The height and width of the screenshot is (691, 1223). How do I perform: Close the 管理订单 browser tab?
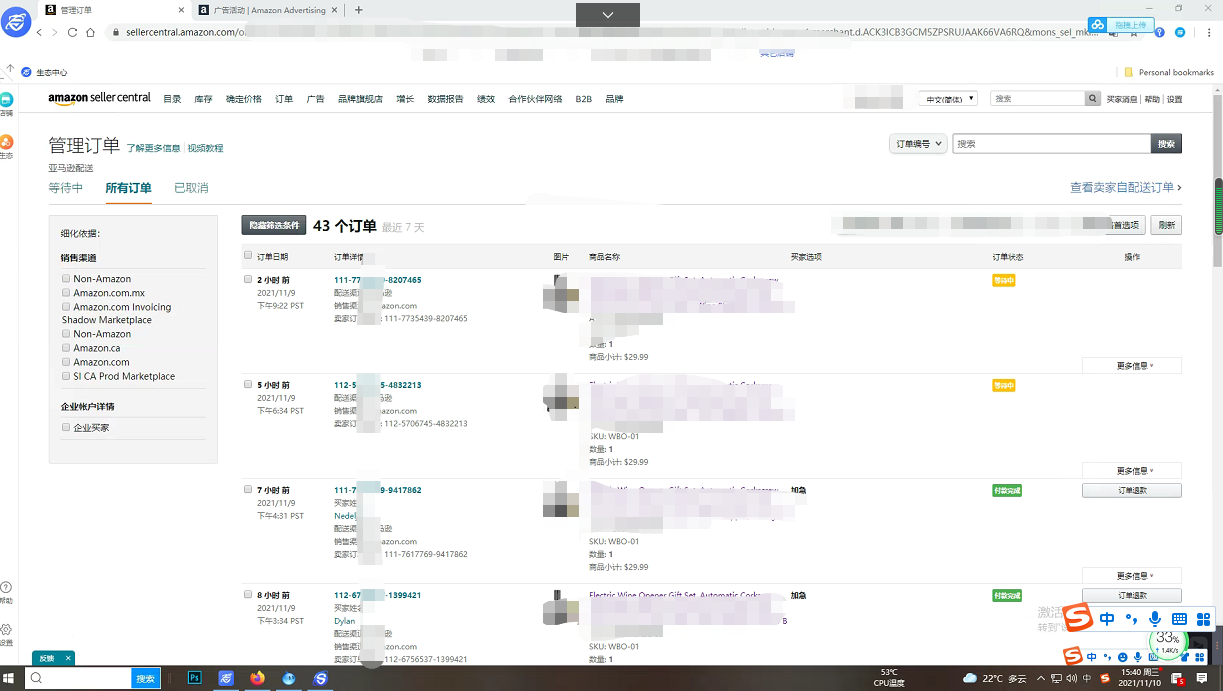pyautogui.click(x=181, y=10)
